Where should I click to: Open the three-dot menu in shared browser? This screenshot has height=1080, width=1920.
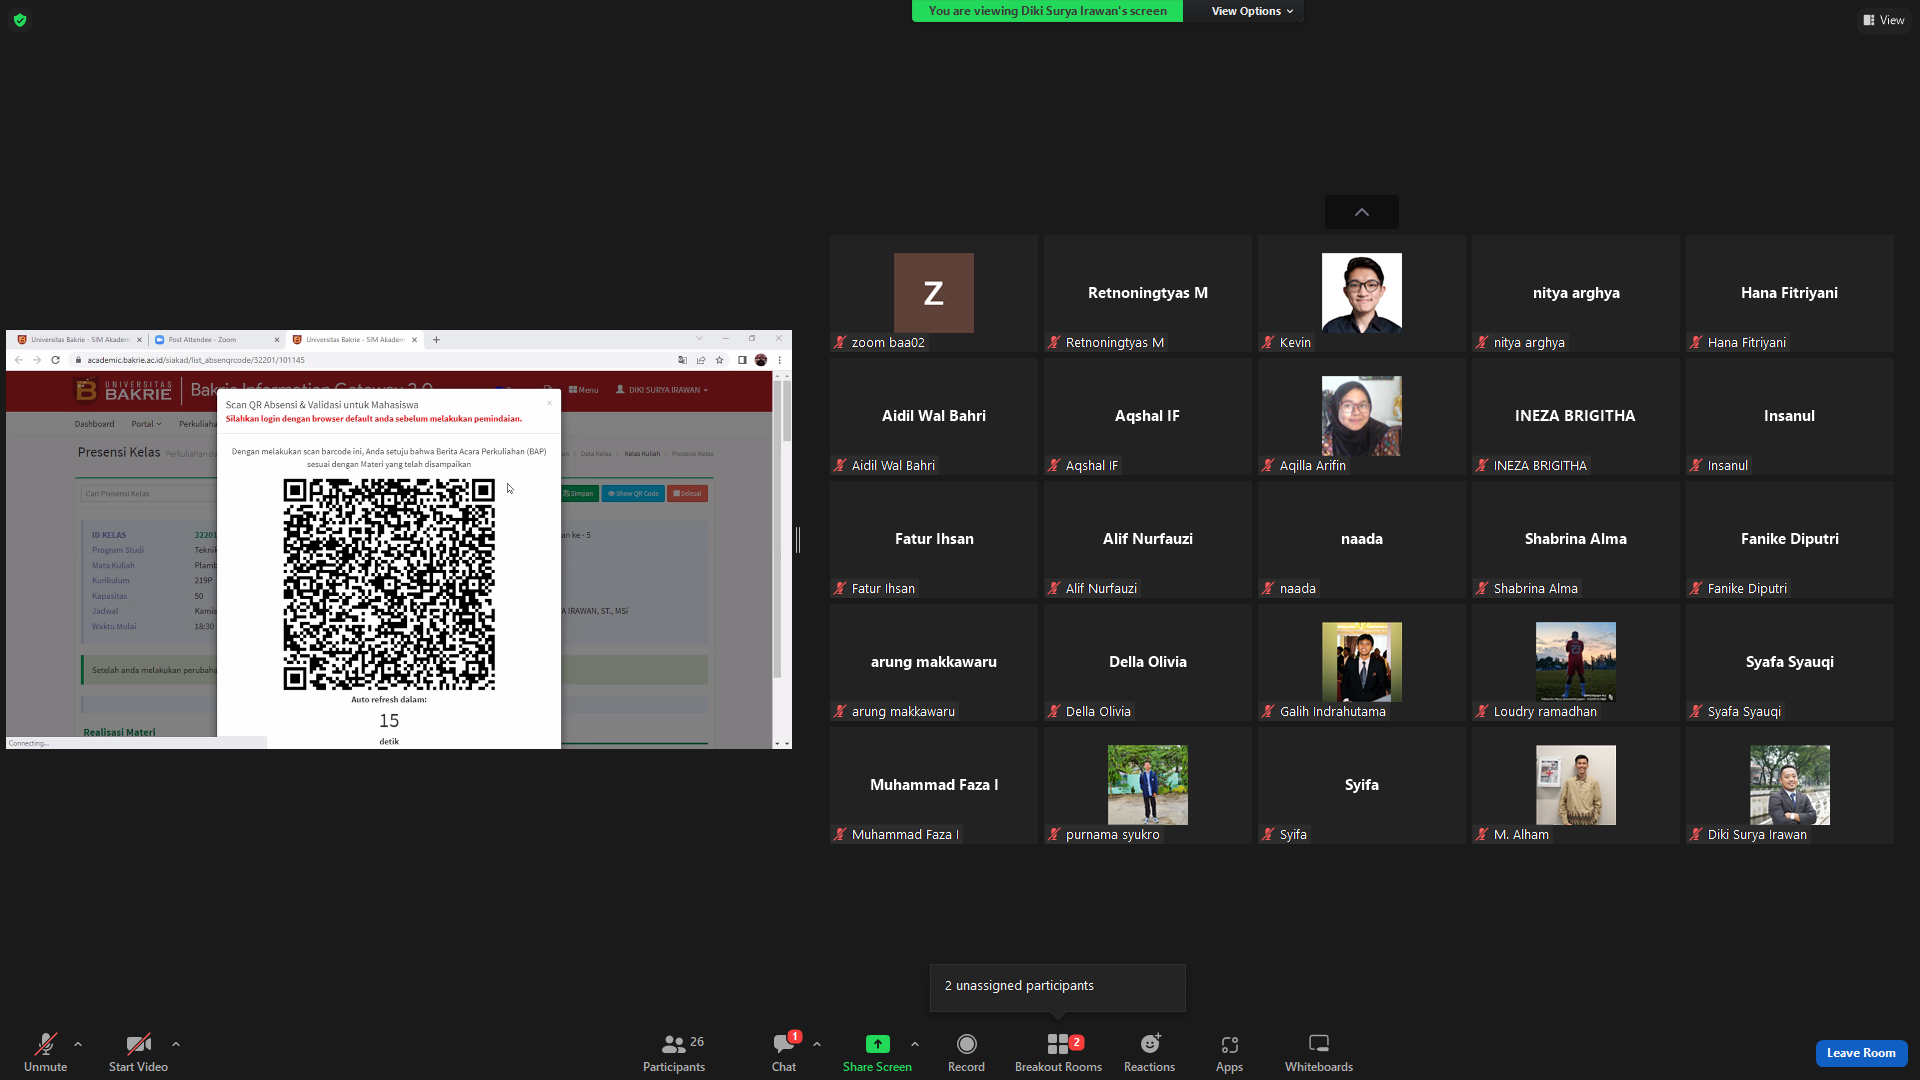tap(780, 360)
